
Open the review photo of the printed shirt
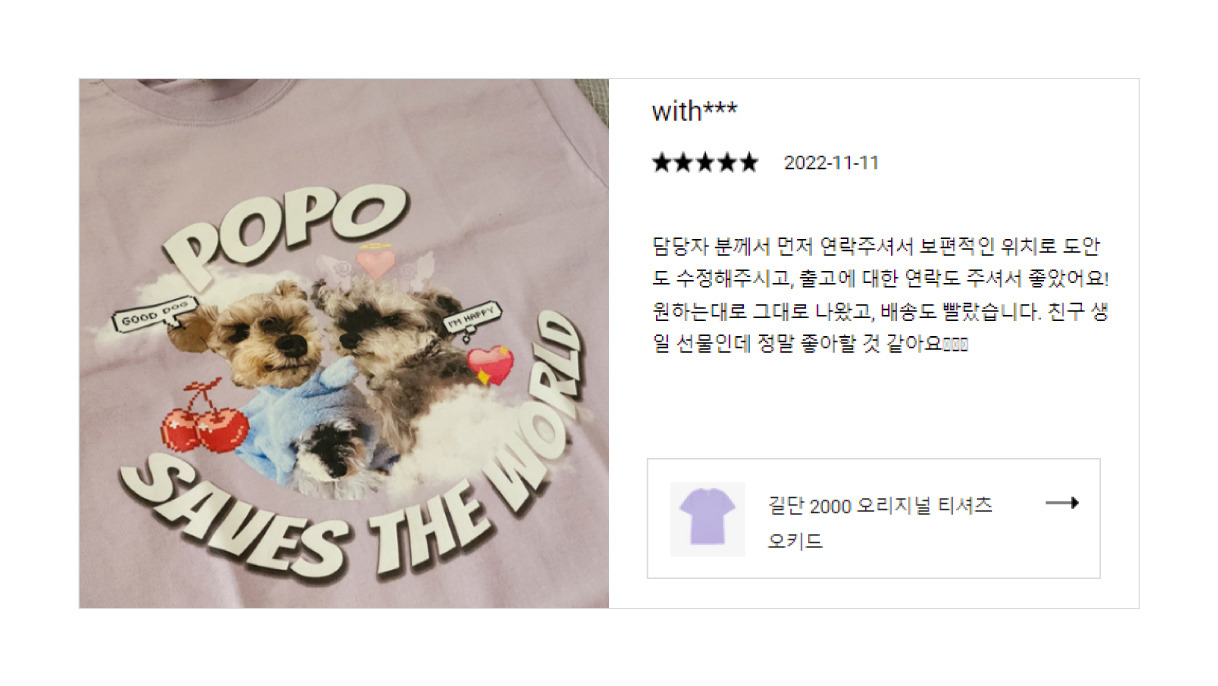tap(344, 343)
